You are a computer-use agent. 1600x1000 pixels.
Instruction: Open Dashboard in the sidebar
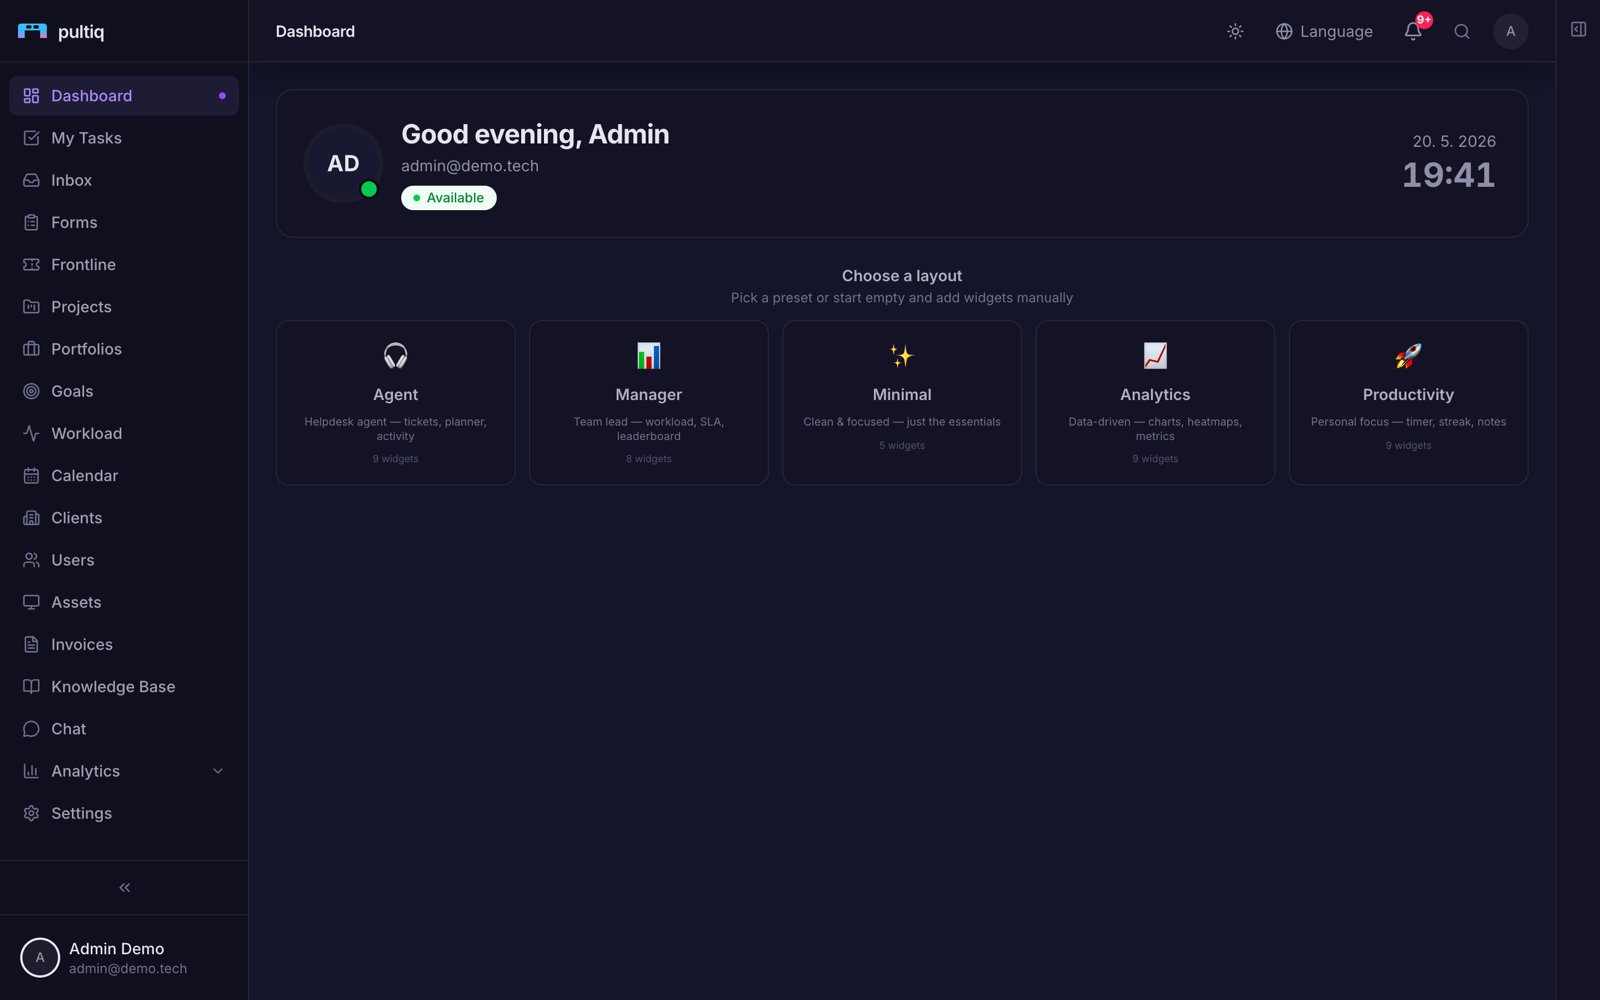(124, 96)
